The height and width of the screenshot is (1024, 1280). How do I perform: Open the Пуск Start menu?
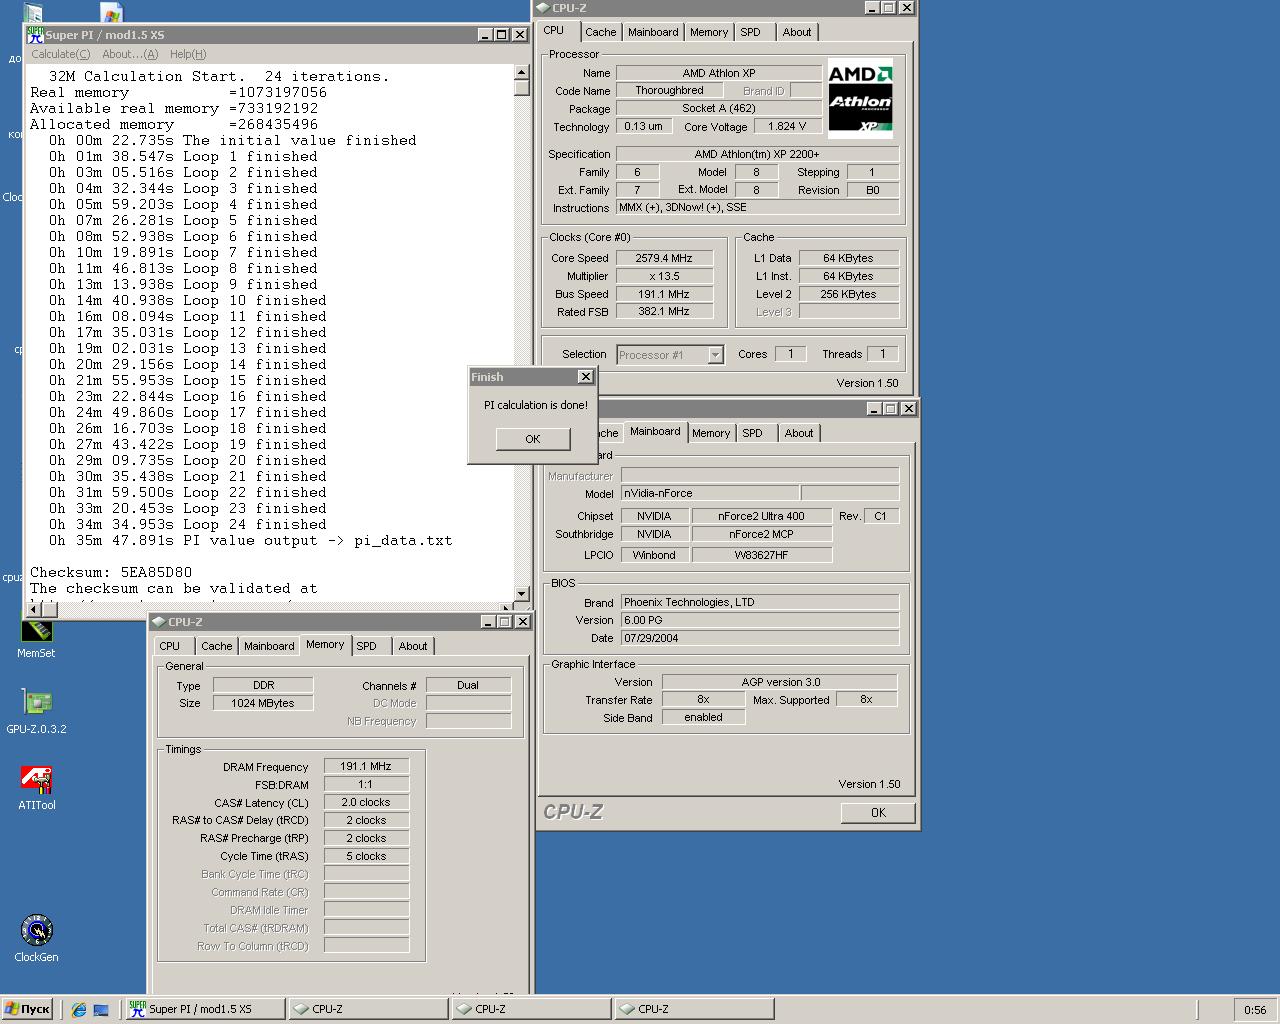(27, 1009)
